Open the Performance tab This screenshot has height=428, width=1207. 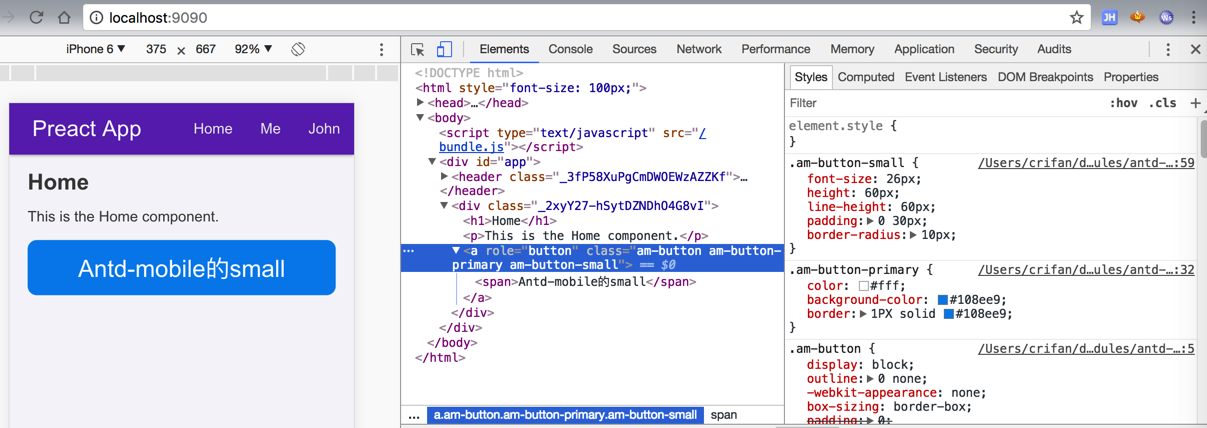[776, 49]
